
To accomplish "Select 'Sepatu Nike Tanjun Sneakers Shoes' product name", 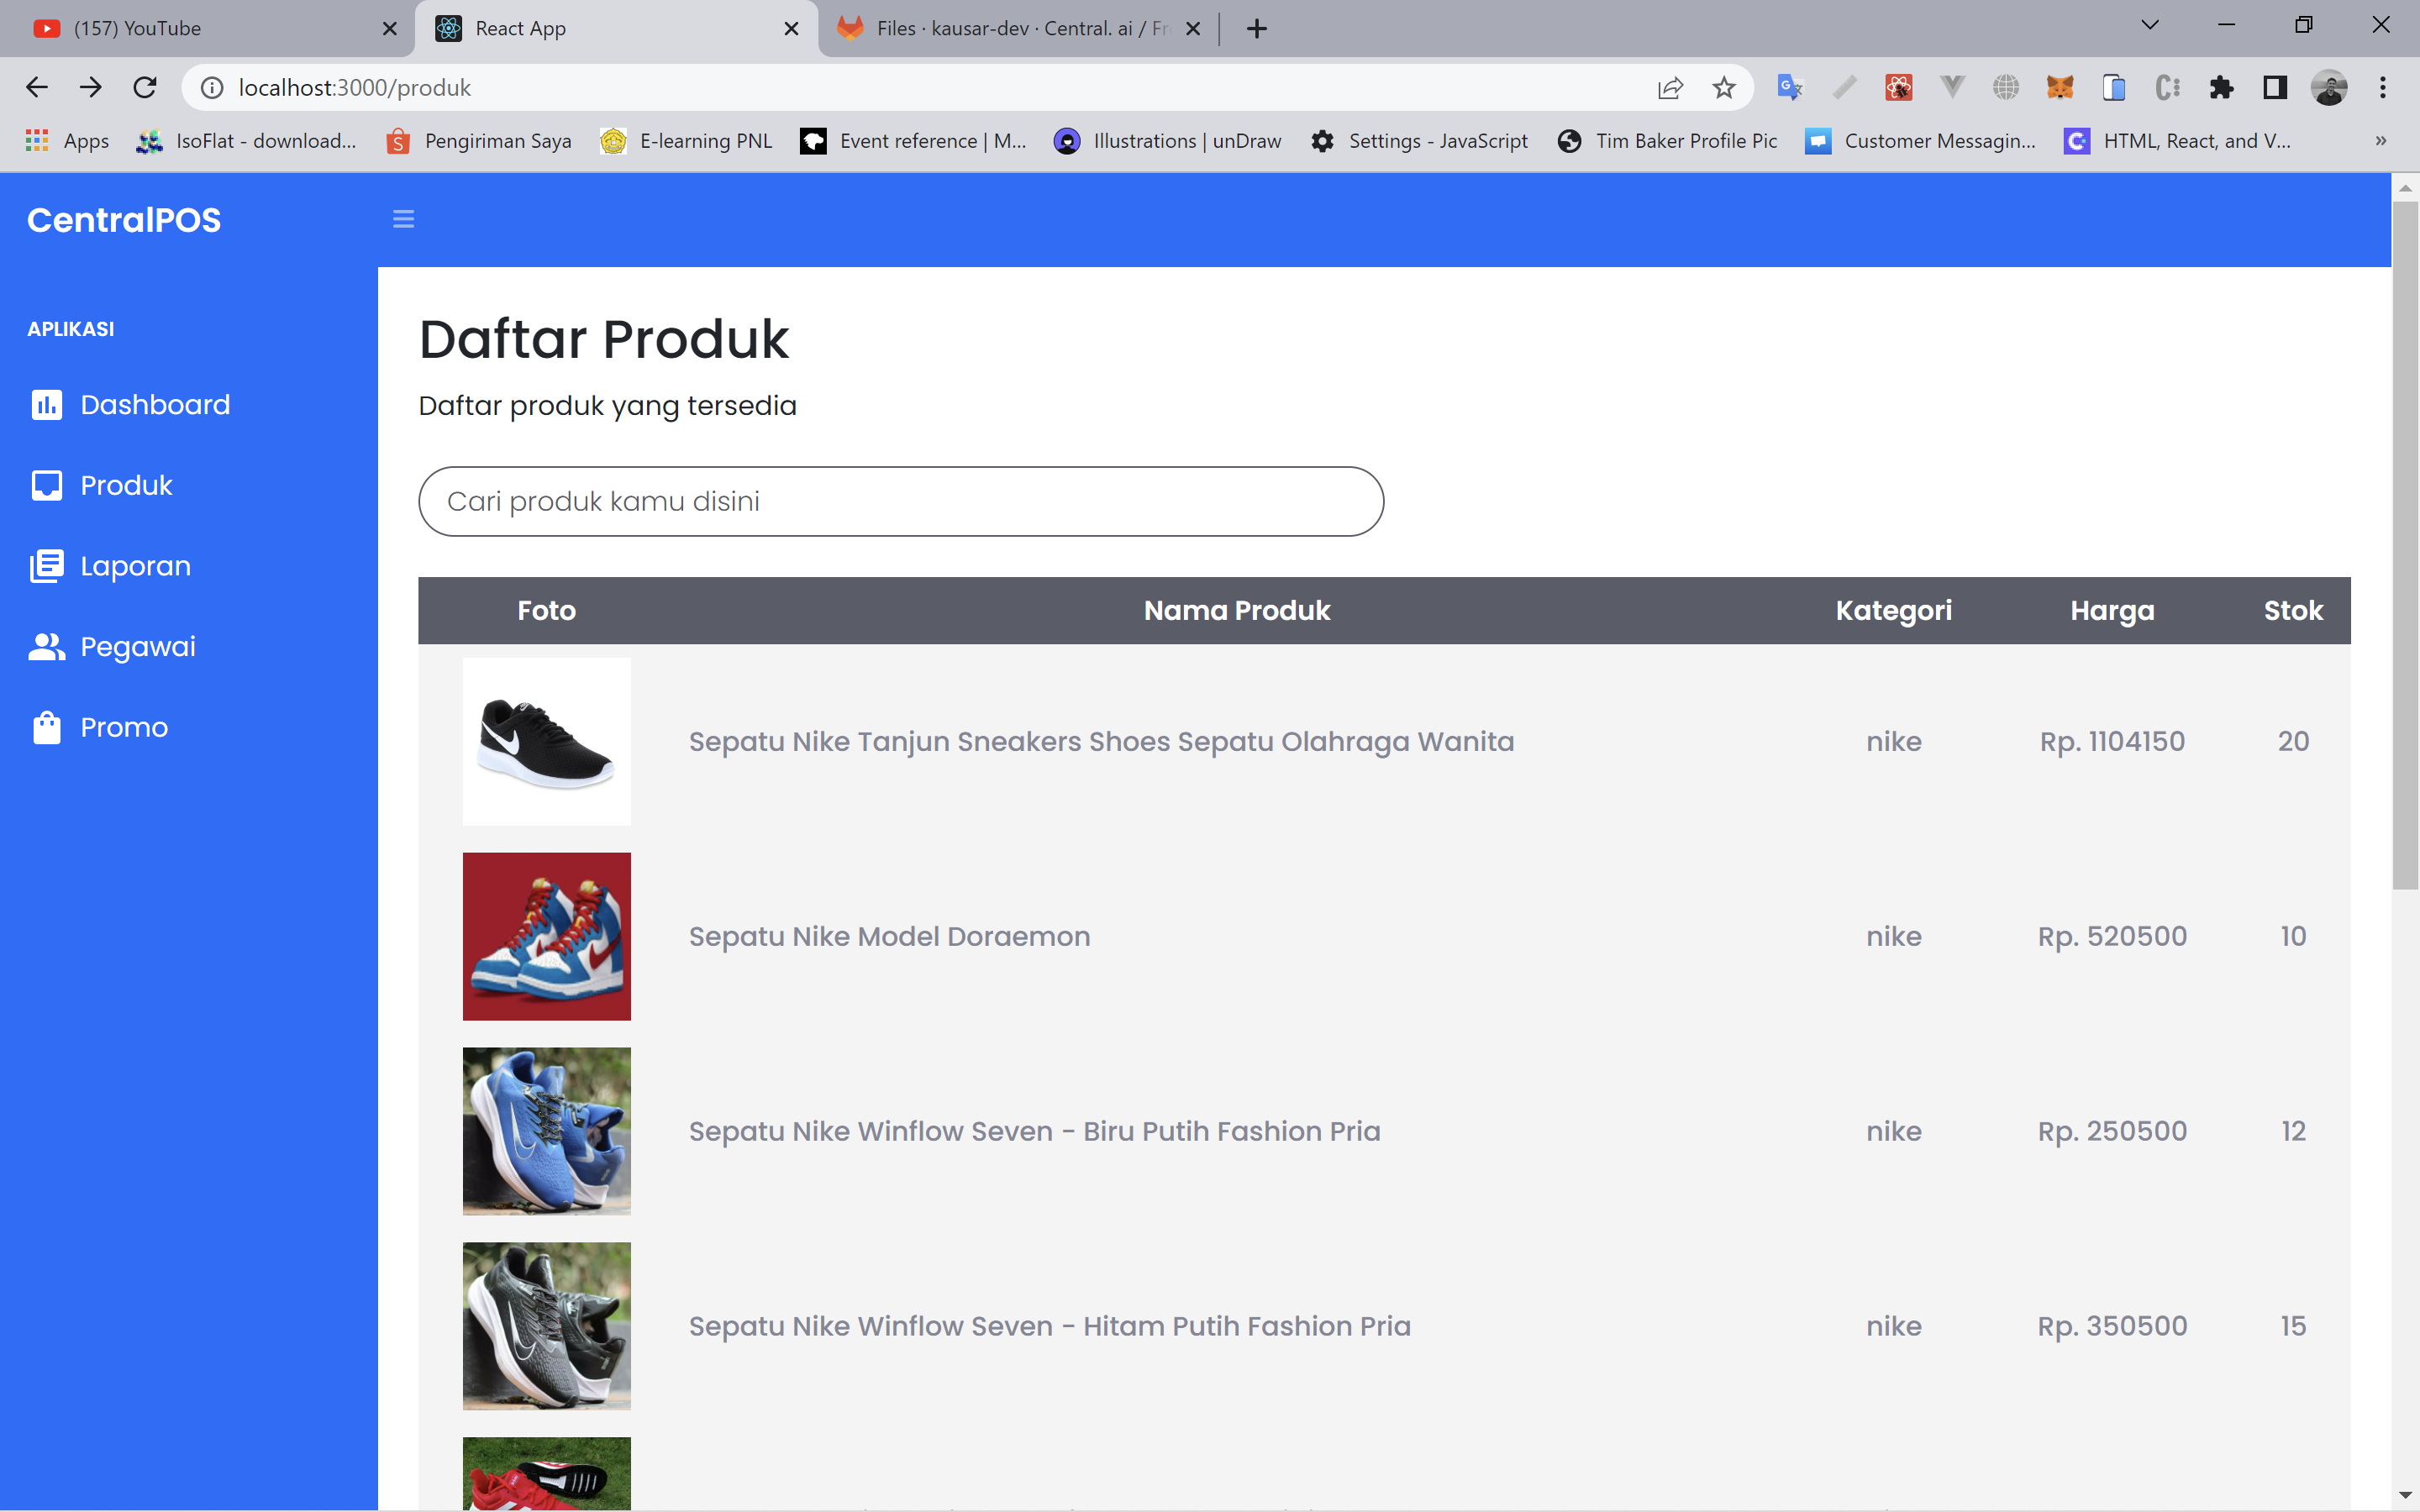I will click(x=1102, y=741).
